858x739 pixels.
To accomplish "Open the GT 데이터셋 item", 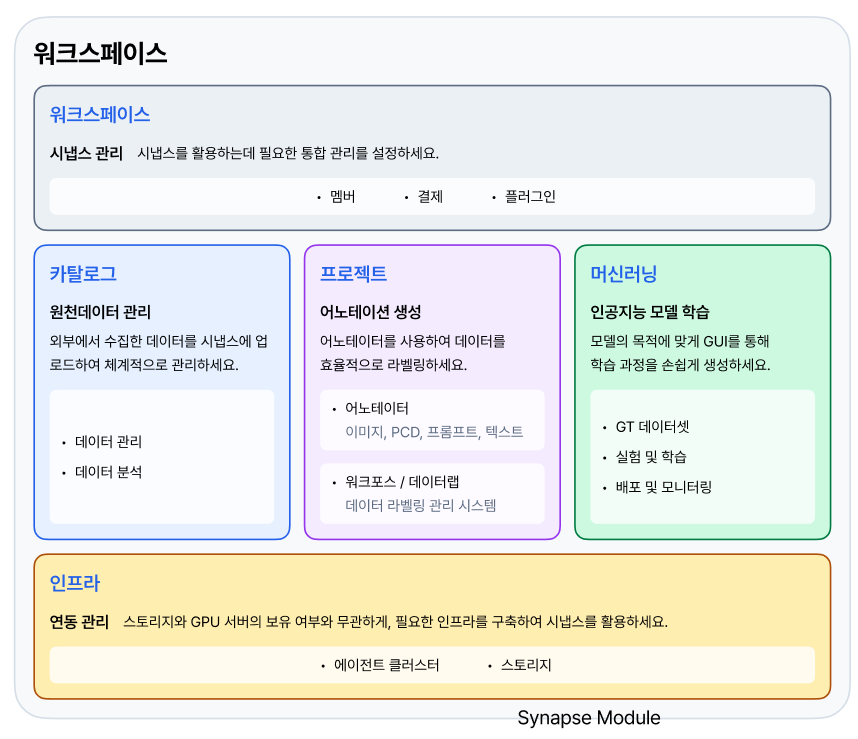I will point(652,427).
